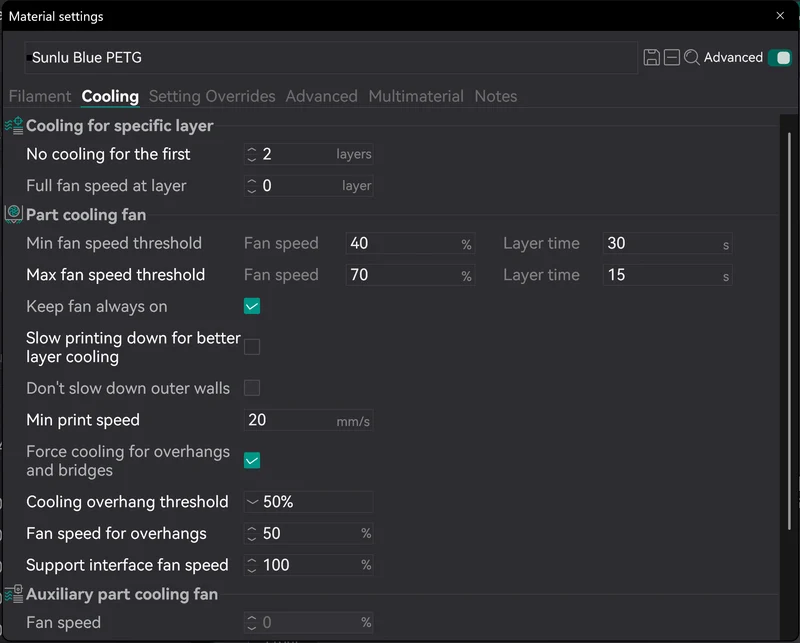Click the search settings magnifier icon
This screenshot has width=800, height=643.
pyautogui.click(x=692, y=57)
